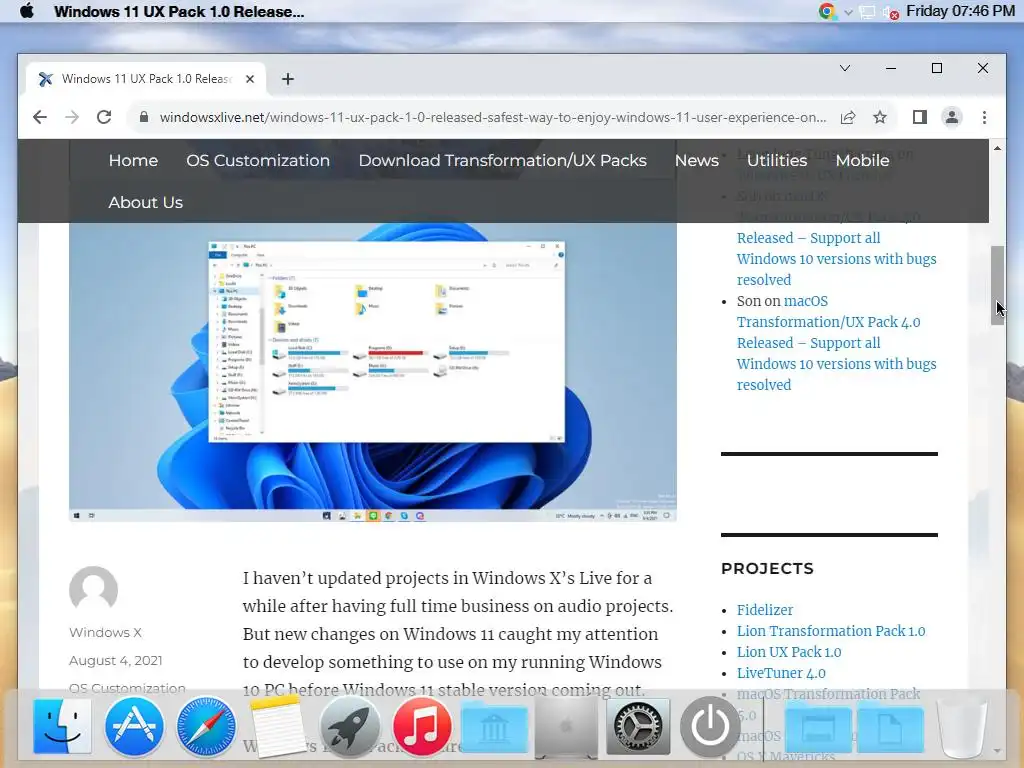Reload the page with the refresh icon
The height and width of the screenshot is (768, 1024).
click(104, 118)
